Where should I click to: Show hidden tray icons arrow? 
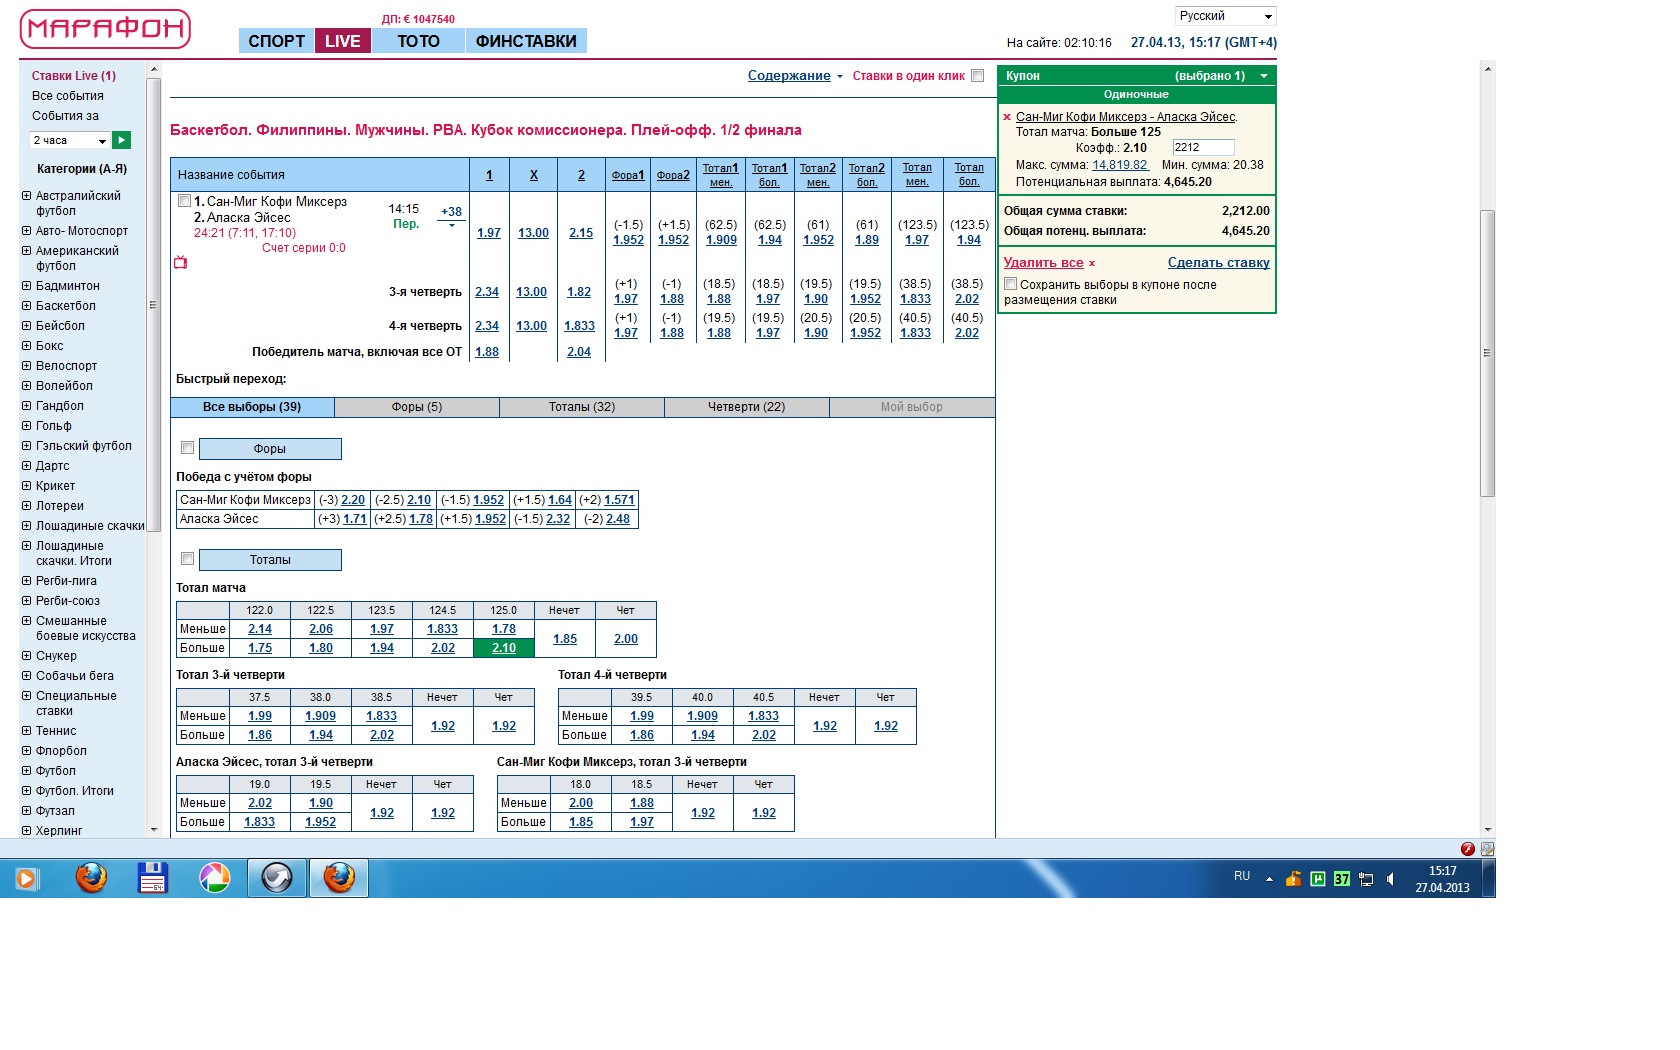tap(1269, 879)
